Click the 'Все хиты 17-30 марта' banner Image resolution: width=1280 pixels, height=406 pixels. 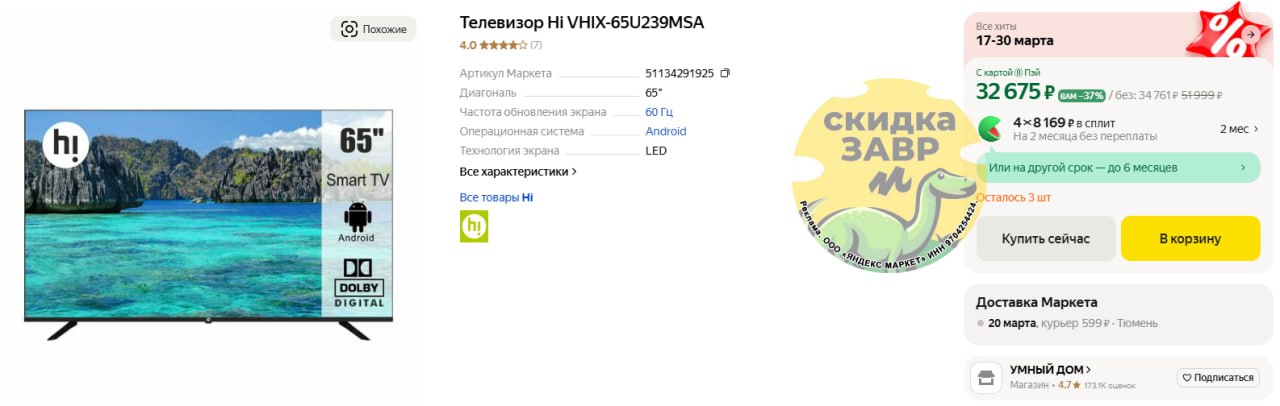click(x=1080, y=34)
